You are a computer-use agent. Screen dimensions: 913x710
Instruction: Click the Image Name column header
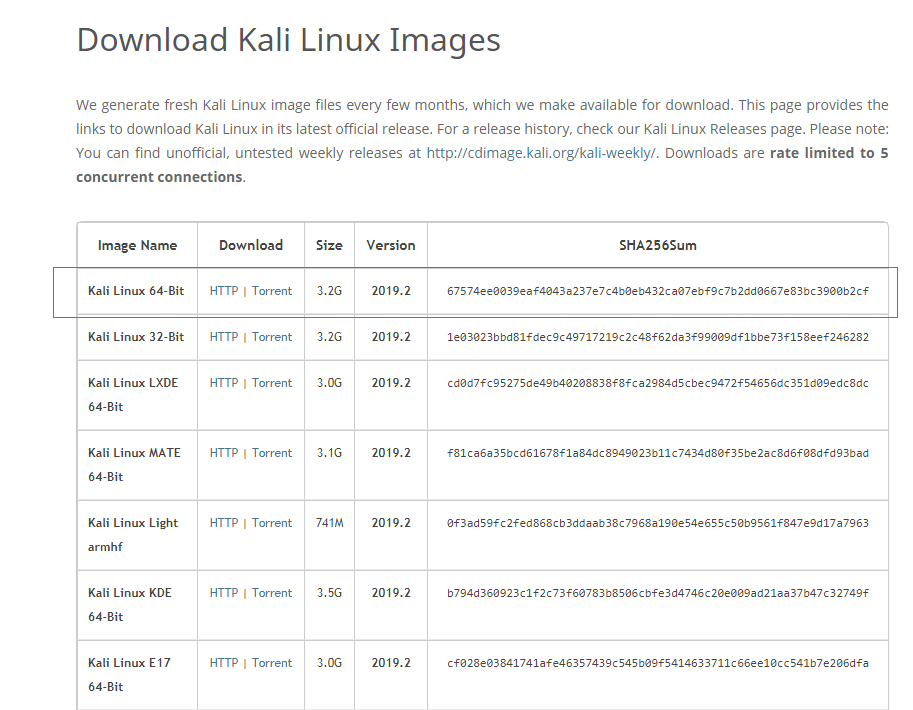coord(137,245)
